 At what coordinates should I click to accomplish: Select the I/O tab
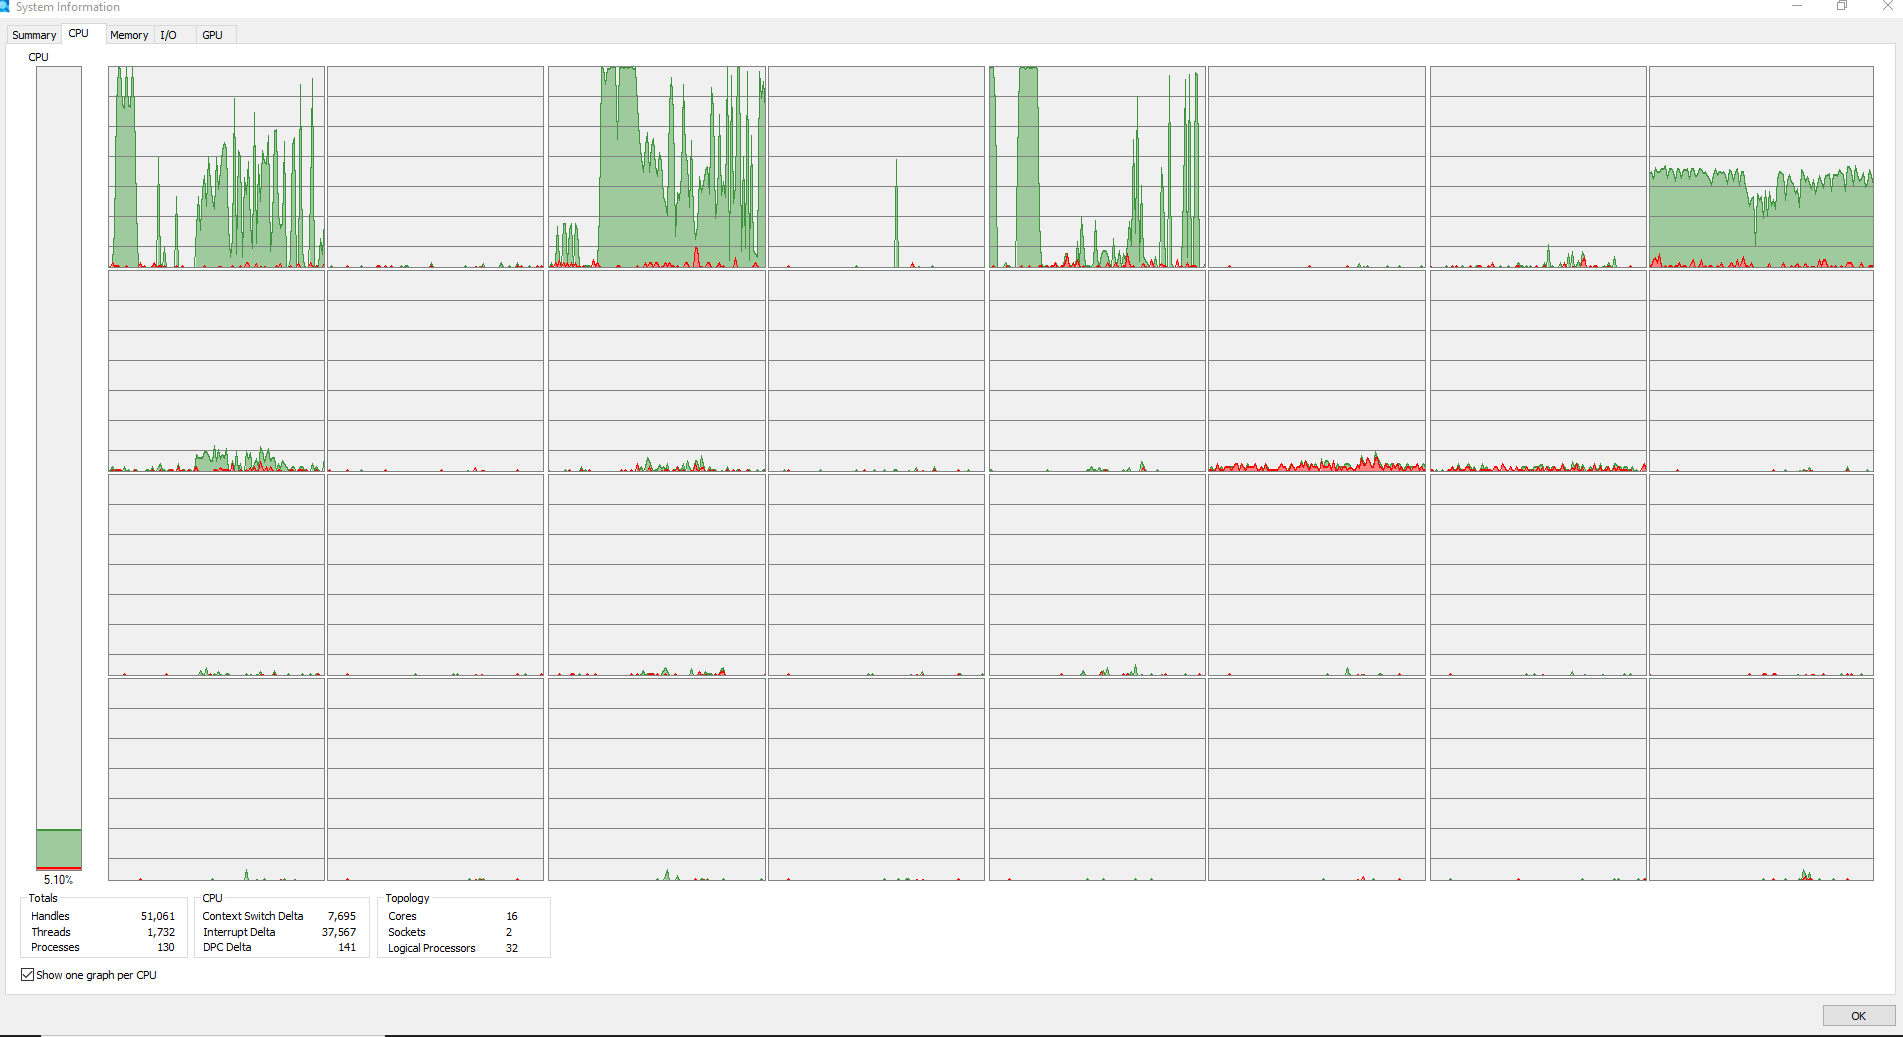[168, 35]
